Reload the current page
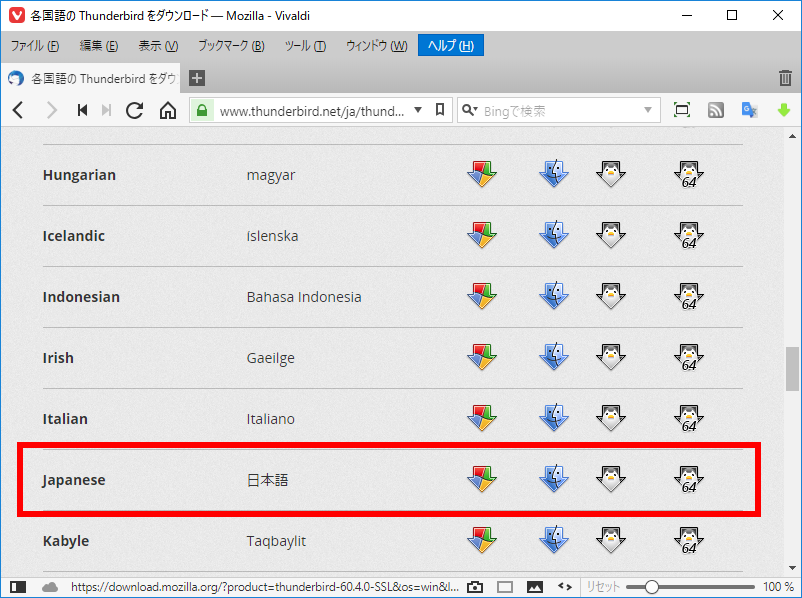Image resolution: width=802 pixels, height=598 pixels. click(135, 110)
